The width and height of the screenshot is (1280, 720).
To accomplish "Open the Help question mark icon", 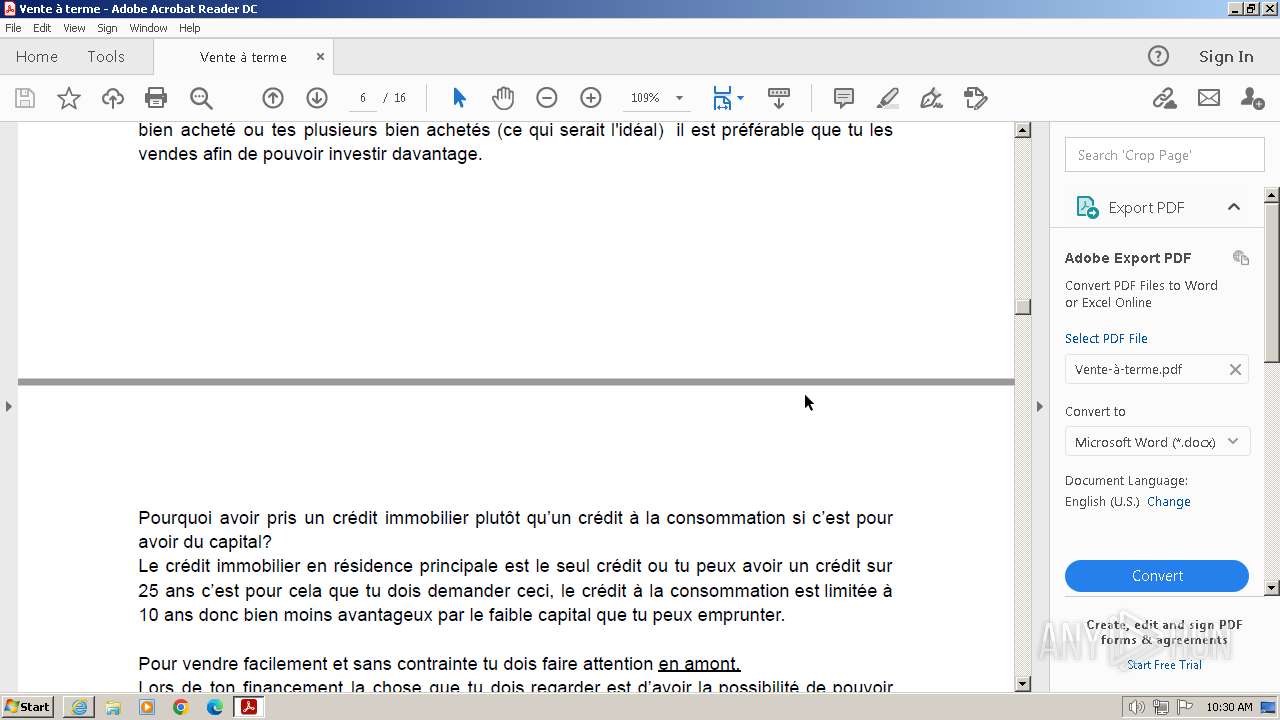I will click(x=1158, y=56).
